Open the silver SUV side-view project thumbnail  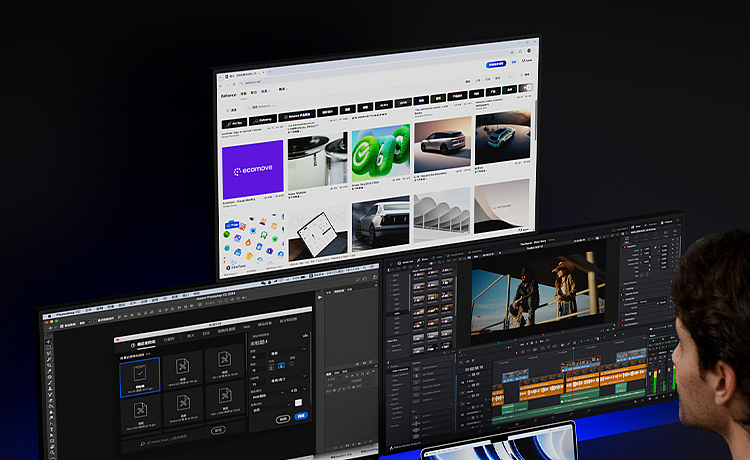click(443, 144)
